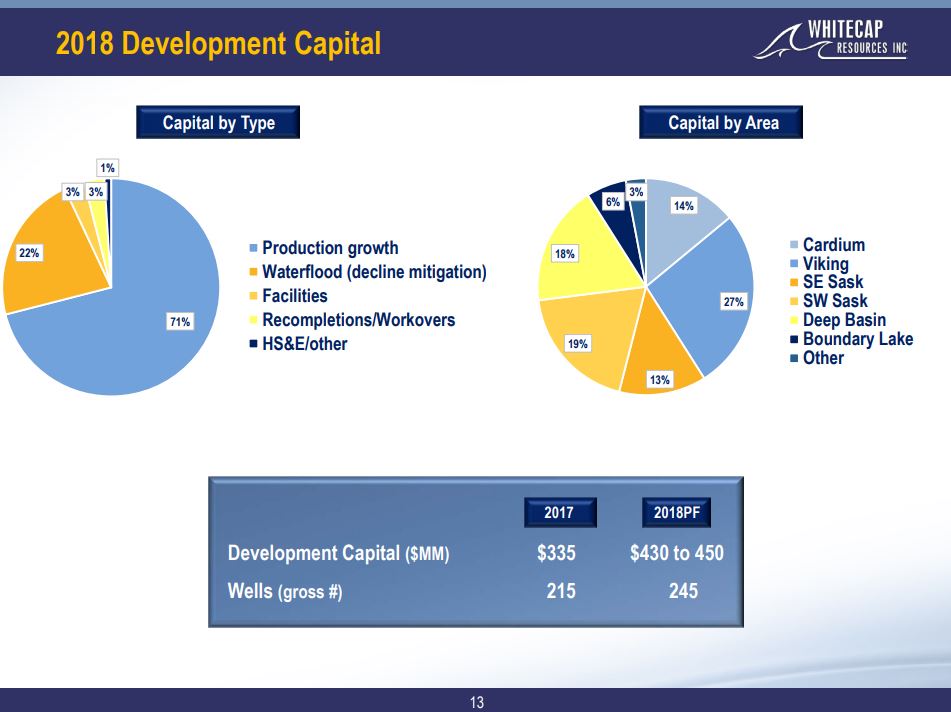Select the $430 to 450 capital value
951x712 pixels.
[x=676, y=553]
